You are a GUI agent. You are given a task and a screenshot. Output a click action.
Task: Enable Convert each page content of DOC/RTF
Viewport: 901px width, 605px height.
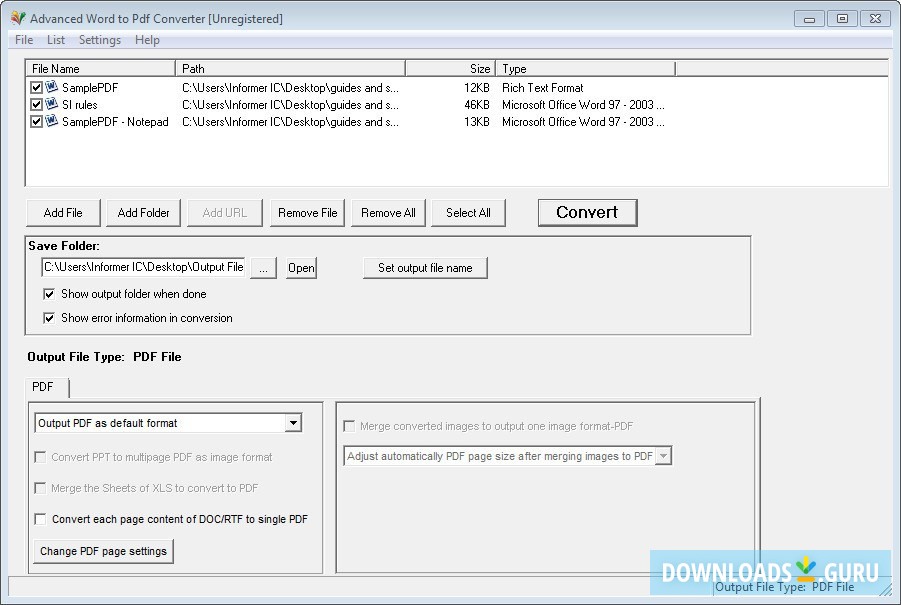pyautogui.click(x=40, y=519)
